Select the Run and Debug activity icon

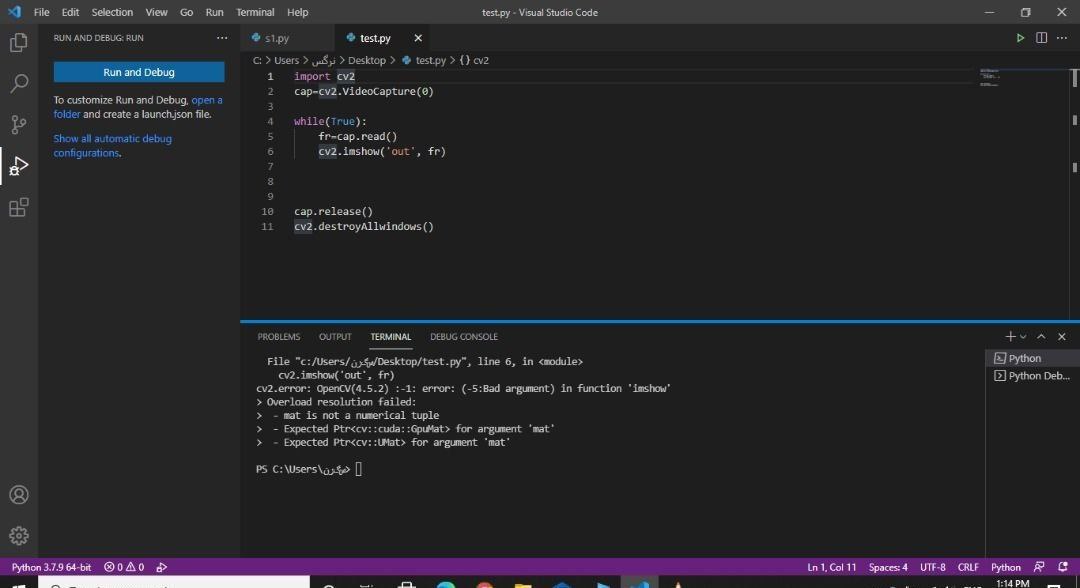pos(19,166)
